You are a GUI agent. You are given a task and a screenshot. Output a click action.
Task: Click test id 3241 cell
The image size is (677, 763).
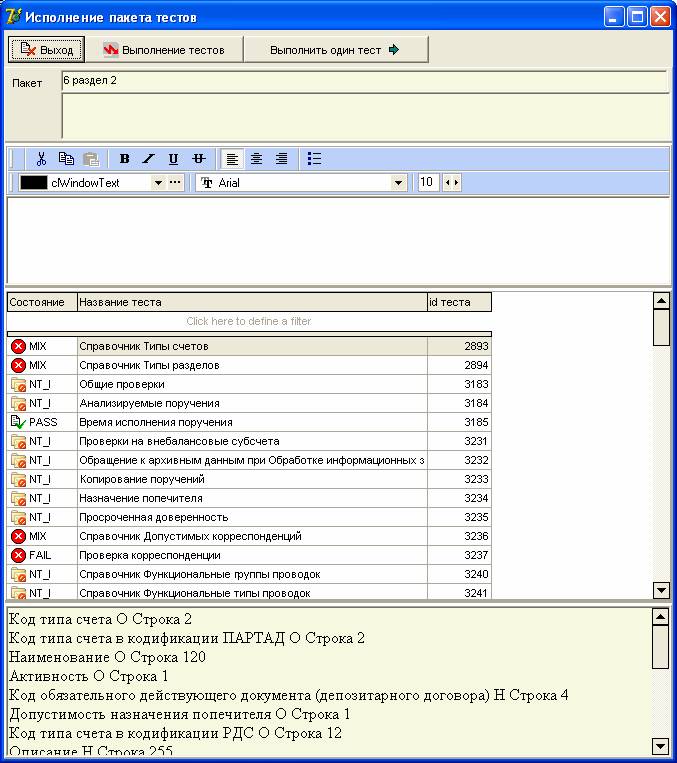pos(459,593)
